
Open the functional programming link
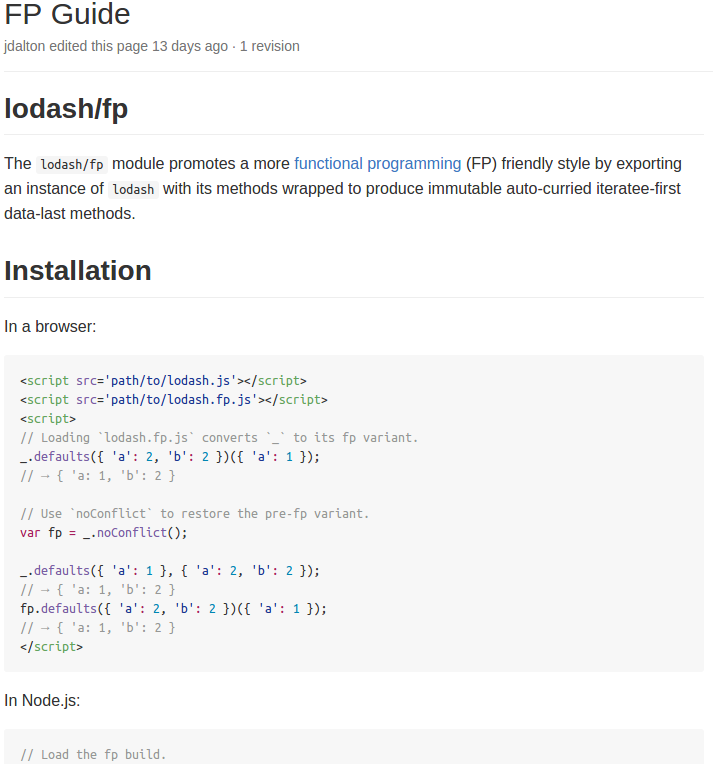pos(378,164)
